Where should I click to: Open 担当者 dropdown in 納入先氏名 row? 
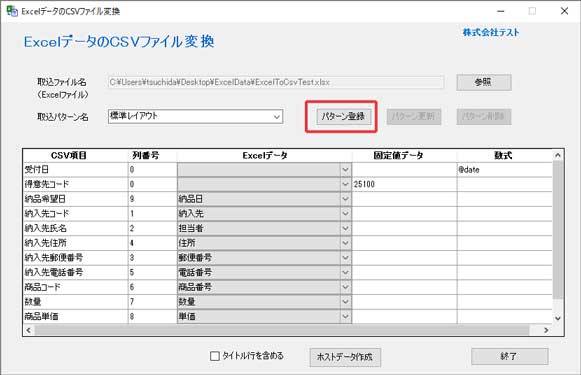[x=345, y=228]
